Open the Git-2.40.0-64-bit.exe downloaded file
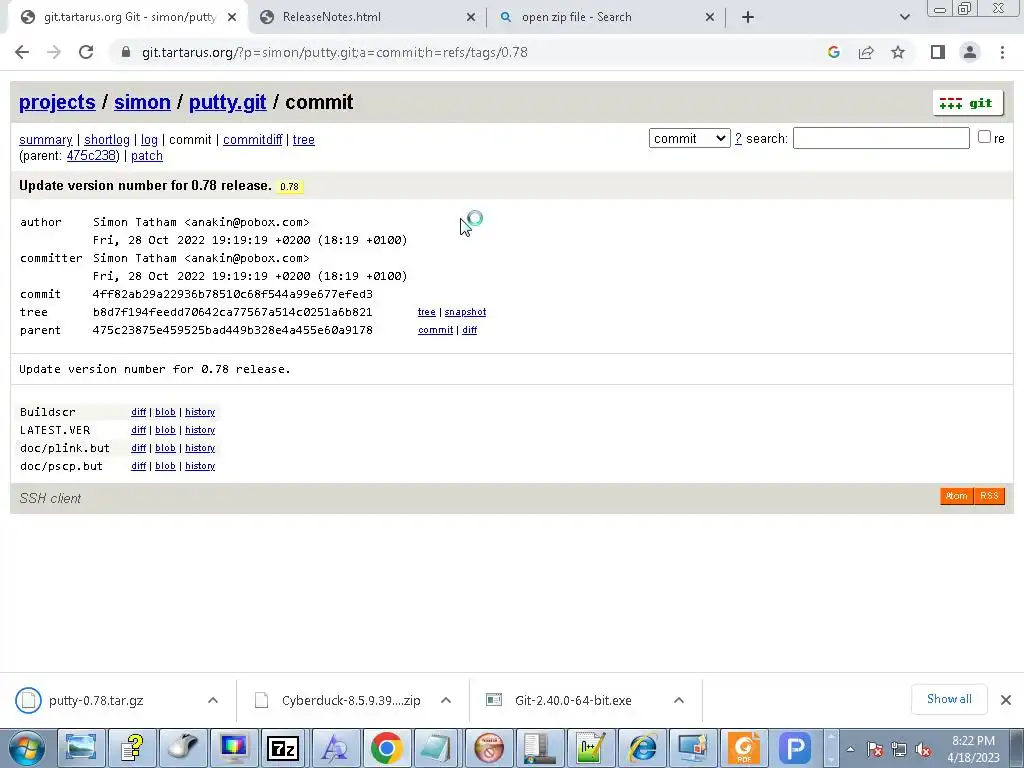 573,701
